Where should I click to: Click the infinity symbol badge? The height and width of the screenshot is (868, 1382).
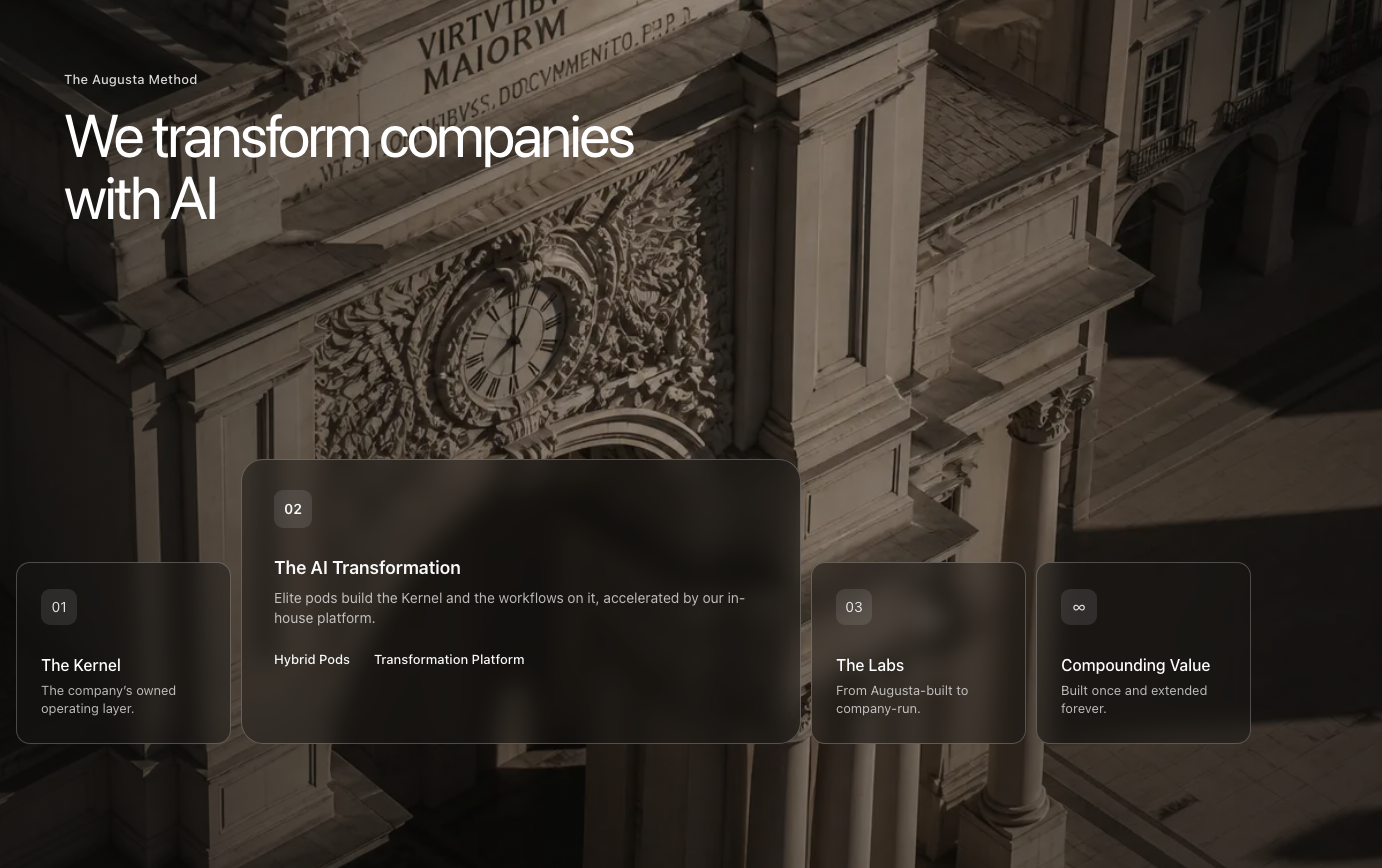[x=1079, y=607]
